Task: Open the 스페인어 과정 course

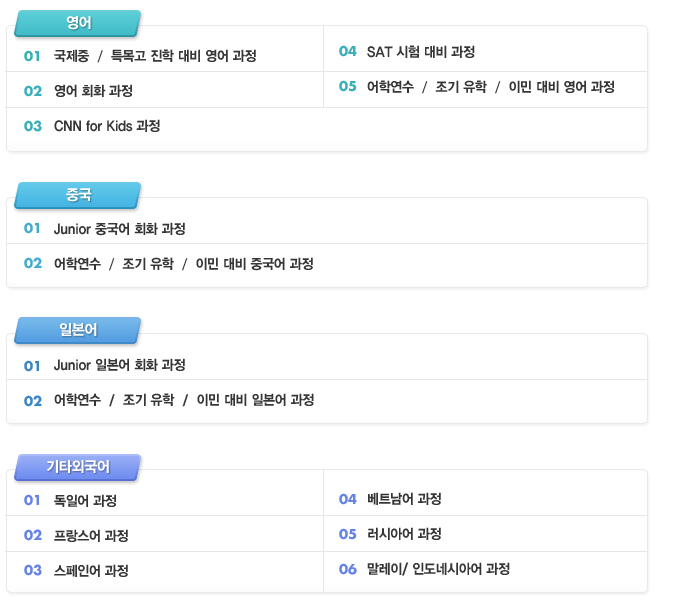Action: [x=91, y=571]
